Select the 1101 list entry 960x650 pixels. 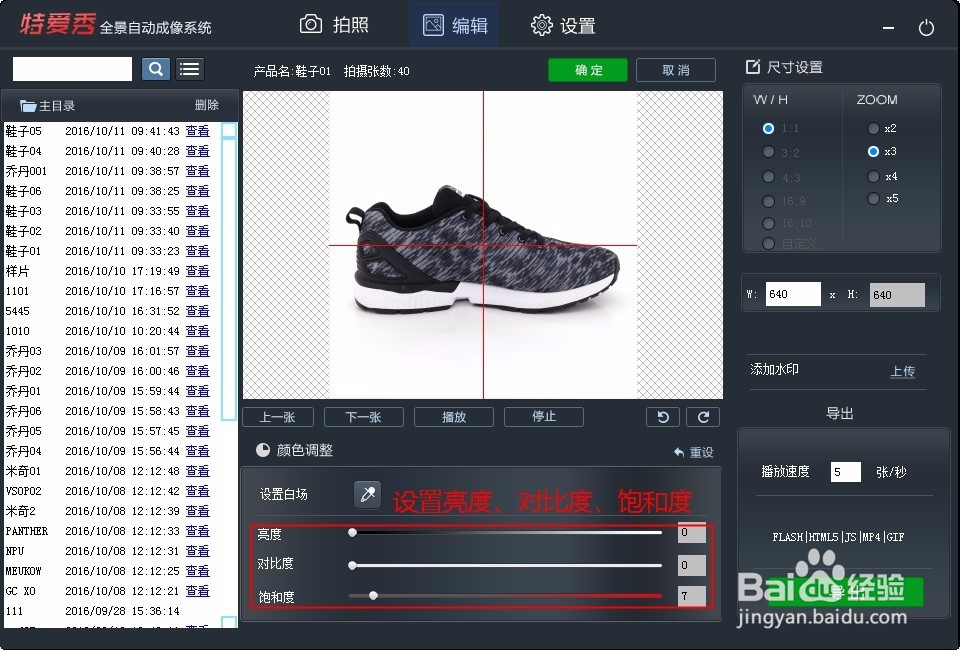(x=108, y=291)
